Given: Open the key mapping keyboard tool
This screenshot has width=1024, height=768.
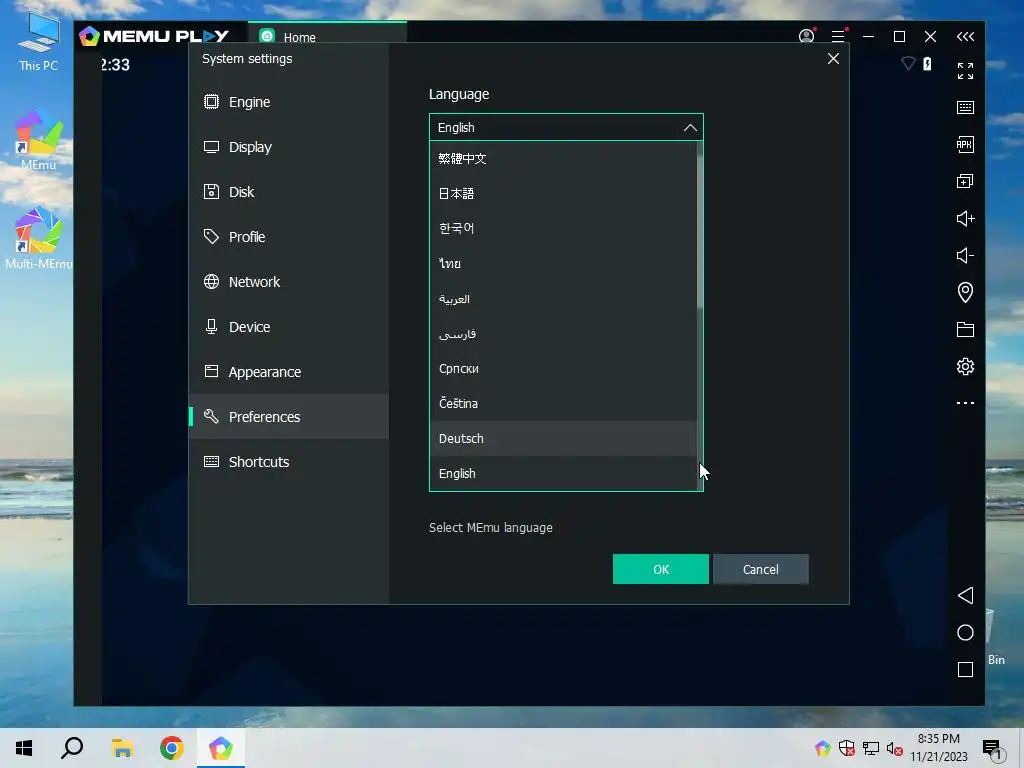Looking at the screenshot, I should point(965,108).
